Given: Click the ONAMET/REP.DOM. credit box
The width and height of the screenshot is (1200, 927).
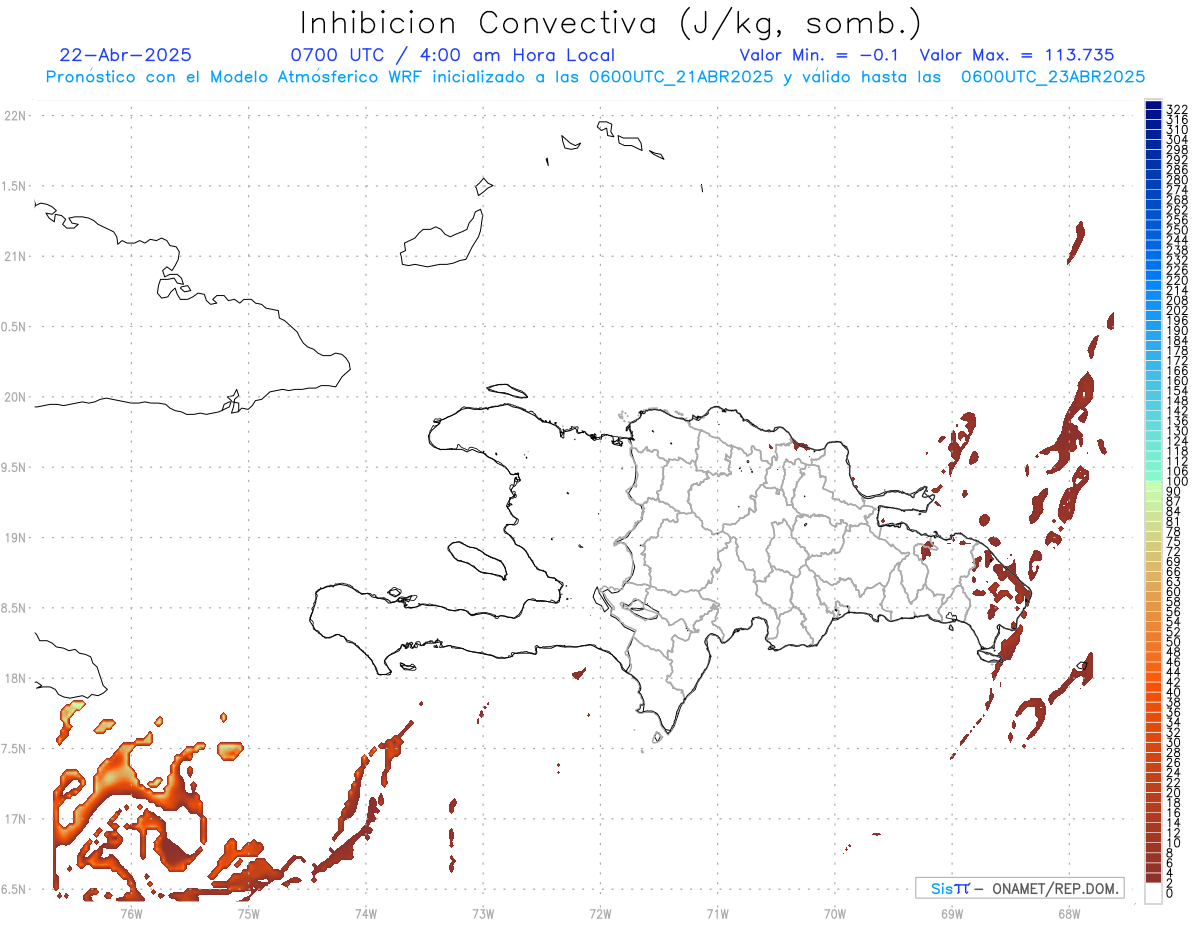Looking at the screenshot, I should point(1019,888).
